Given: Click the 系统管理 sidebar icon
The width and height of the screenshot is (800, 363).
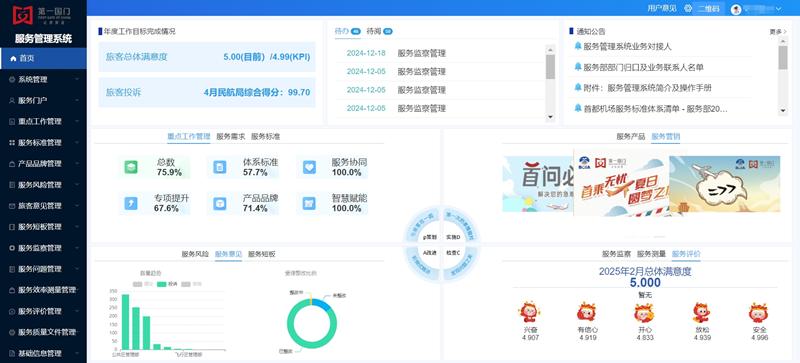Looking at the screenshot, I should tap(12, 80).
